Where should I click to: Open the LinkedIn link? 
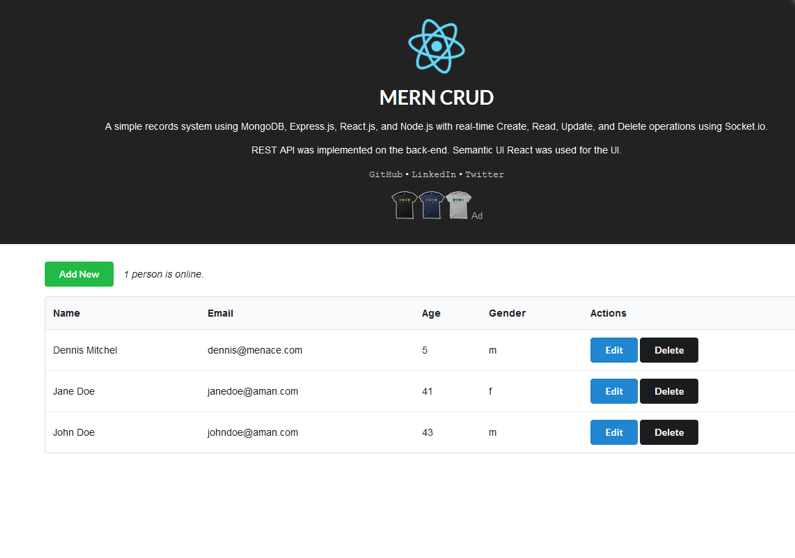pyautogui.click(x=433, y=174)
